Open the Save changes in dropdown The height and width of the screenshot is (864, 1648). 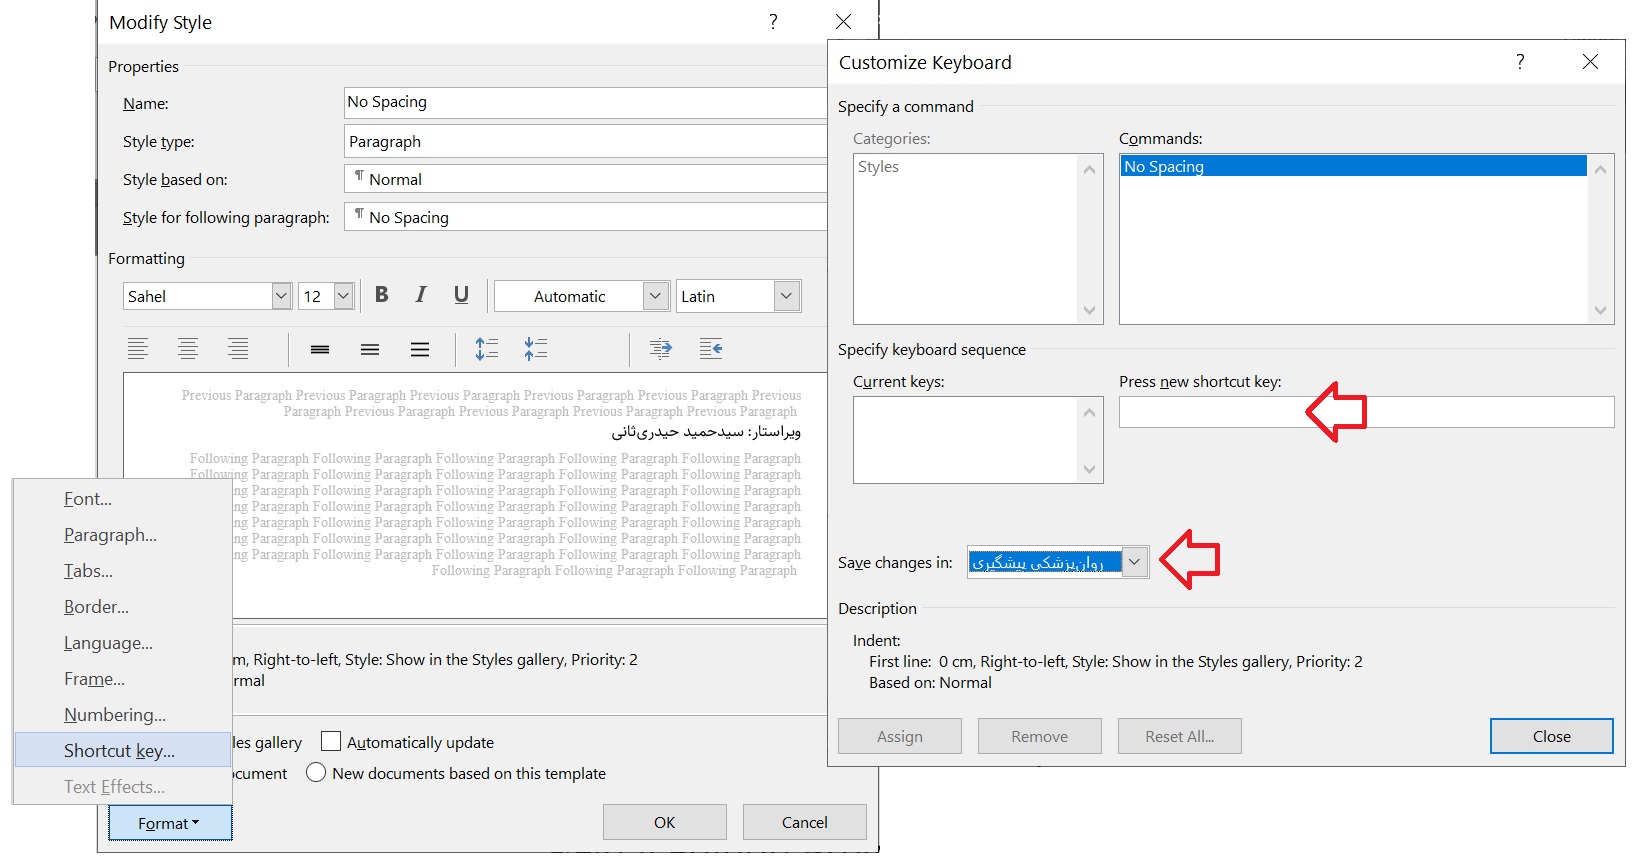pyautogui.click(x=1134, y=562)
